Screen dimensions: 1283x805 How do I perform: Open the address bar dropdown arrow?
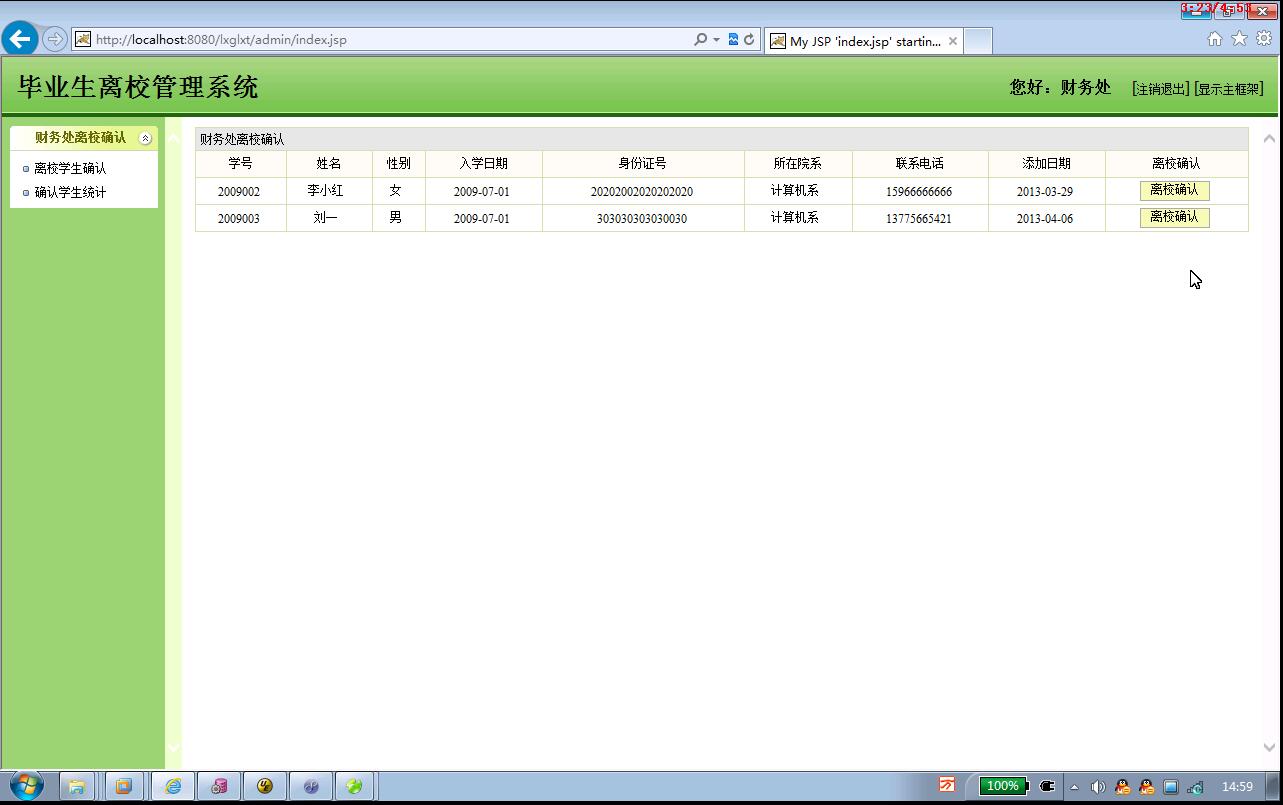[716, 40]
